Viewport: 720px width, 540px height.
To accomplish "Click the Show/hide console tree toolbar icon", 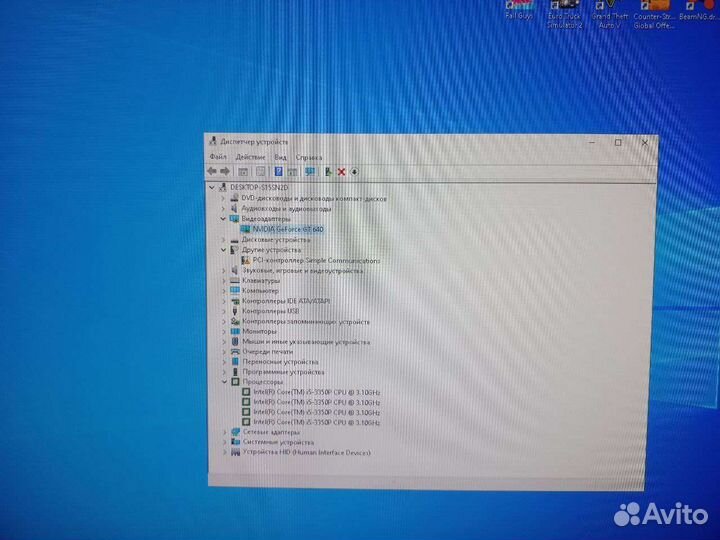I will coord(243,171).
